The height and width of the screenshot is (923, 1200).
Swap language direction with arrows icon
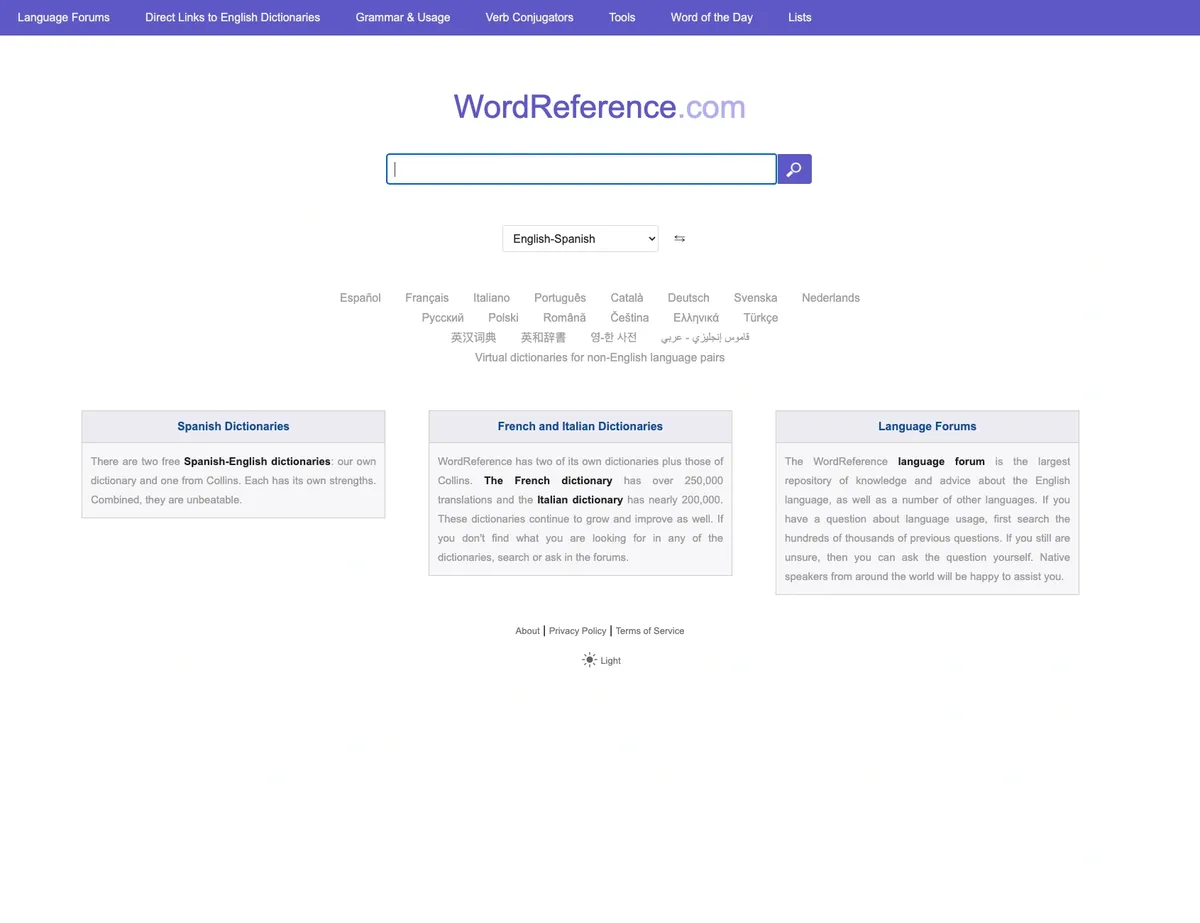tap(680, 239)
